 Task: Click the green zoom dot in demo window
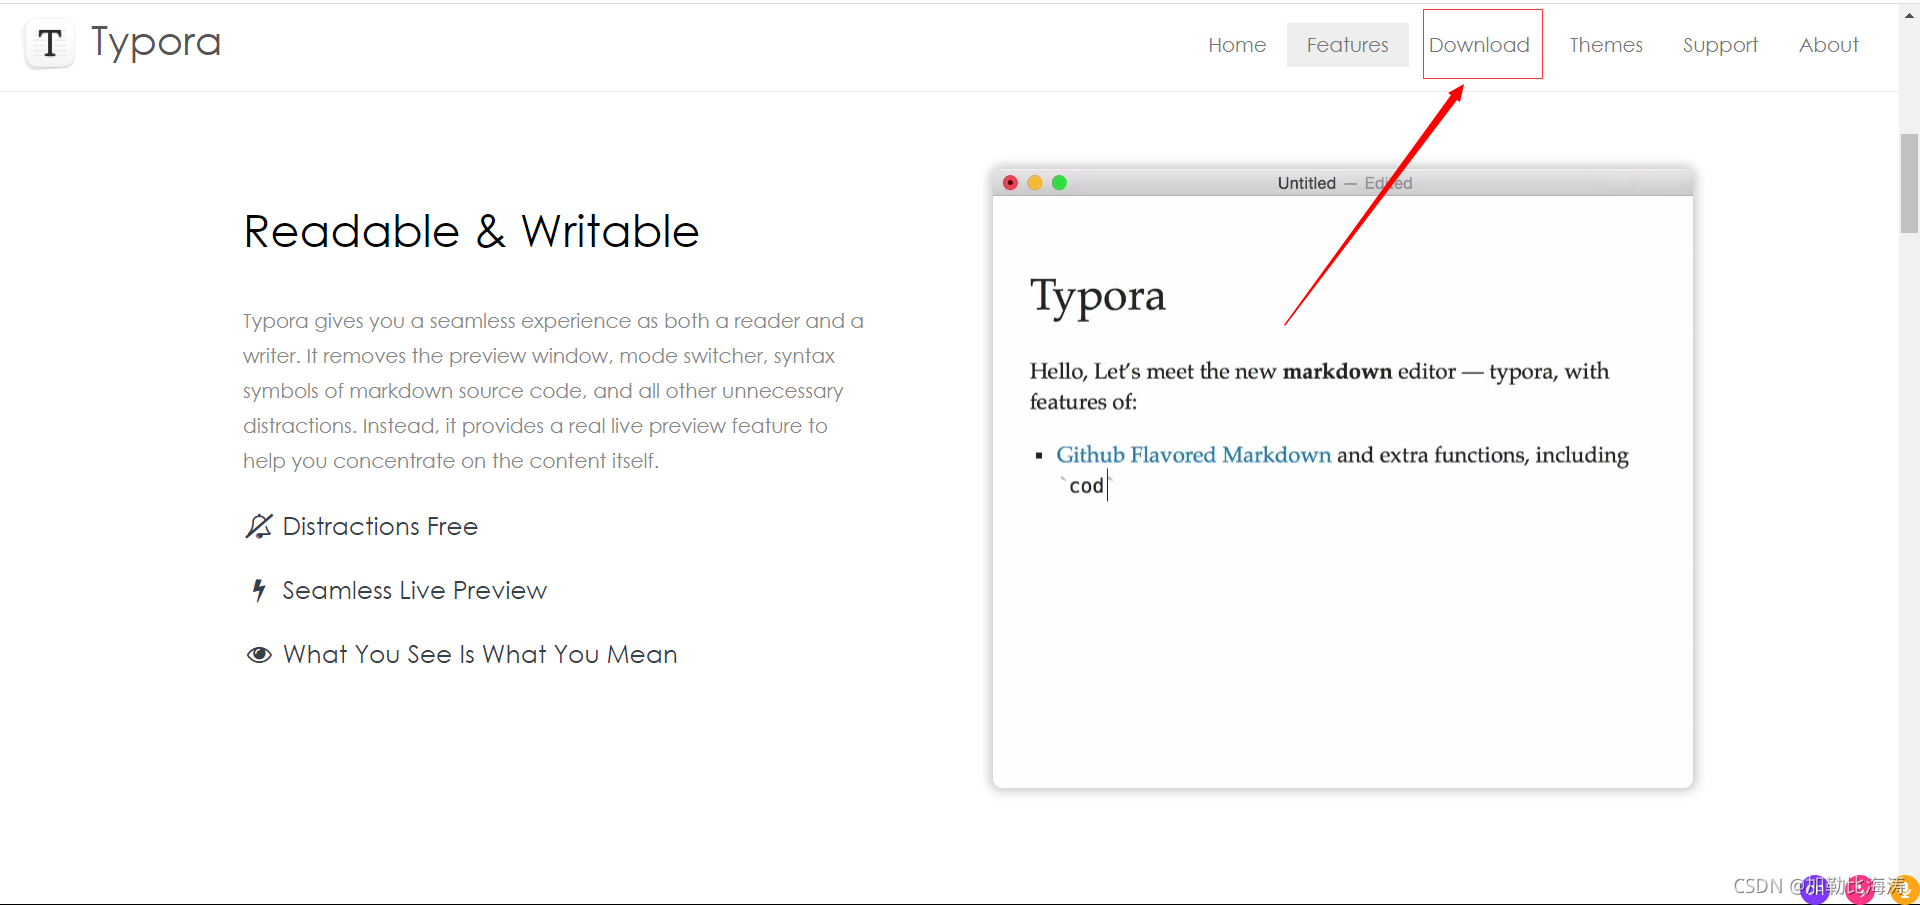tap(1059, 182)
